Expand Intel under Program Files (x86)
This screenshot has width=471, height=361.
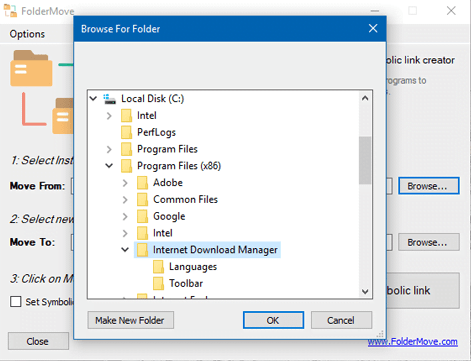click(x=125, y=233)
